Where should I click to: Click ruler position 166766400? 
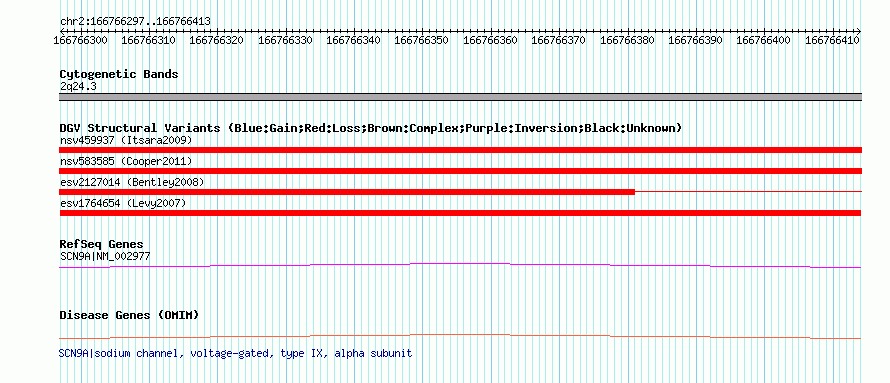pyautogui.click(x=763, y=40)
